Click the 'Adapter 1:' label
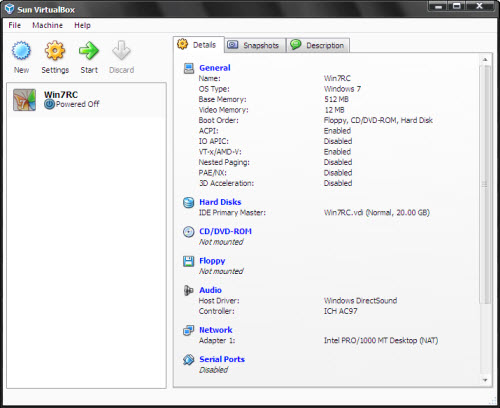500x408 pixels. click(x=217, y=341)
